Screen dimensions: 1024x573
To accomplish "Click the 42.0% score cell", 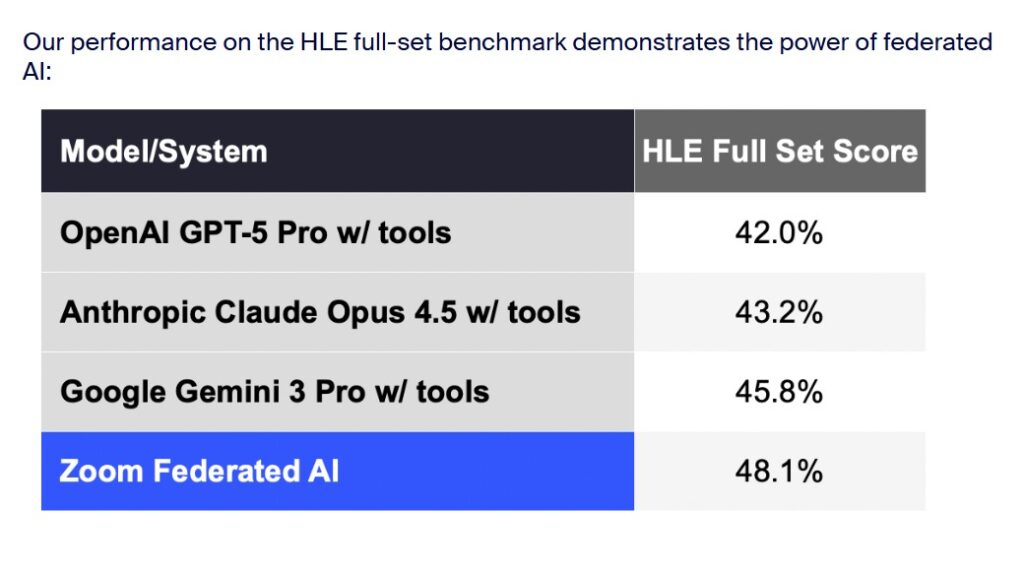I will [x=779, y=232].
